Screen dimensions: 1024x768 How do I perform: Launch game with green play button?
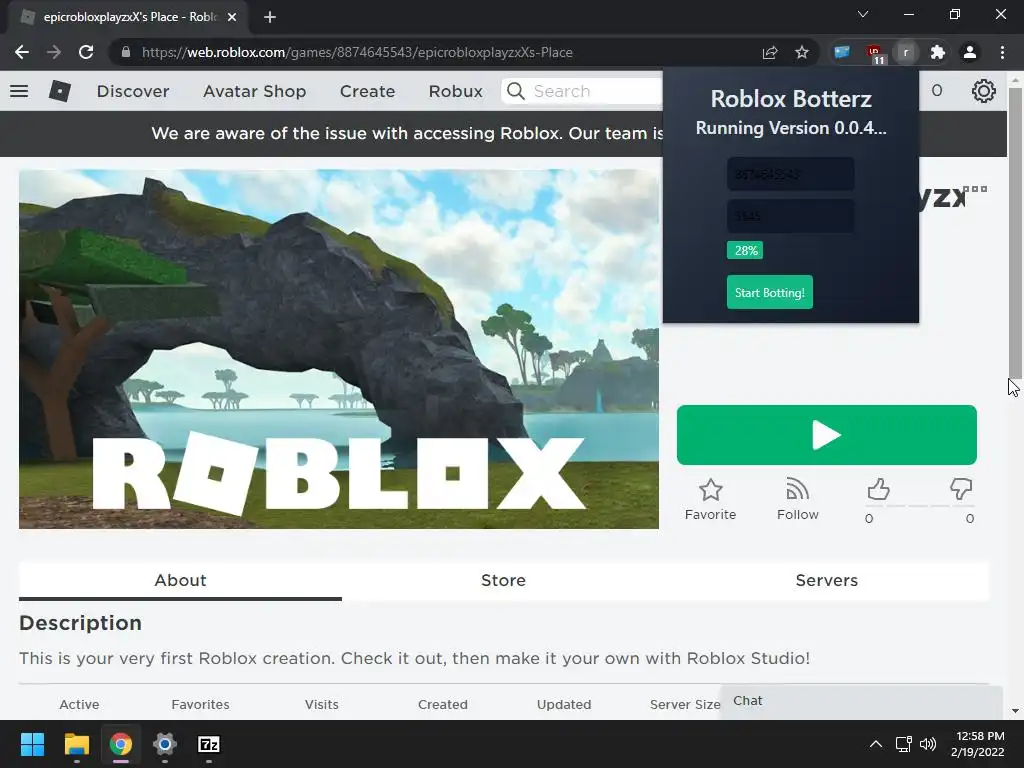coord(827,435)
